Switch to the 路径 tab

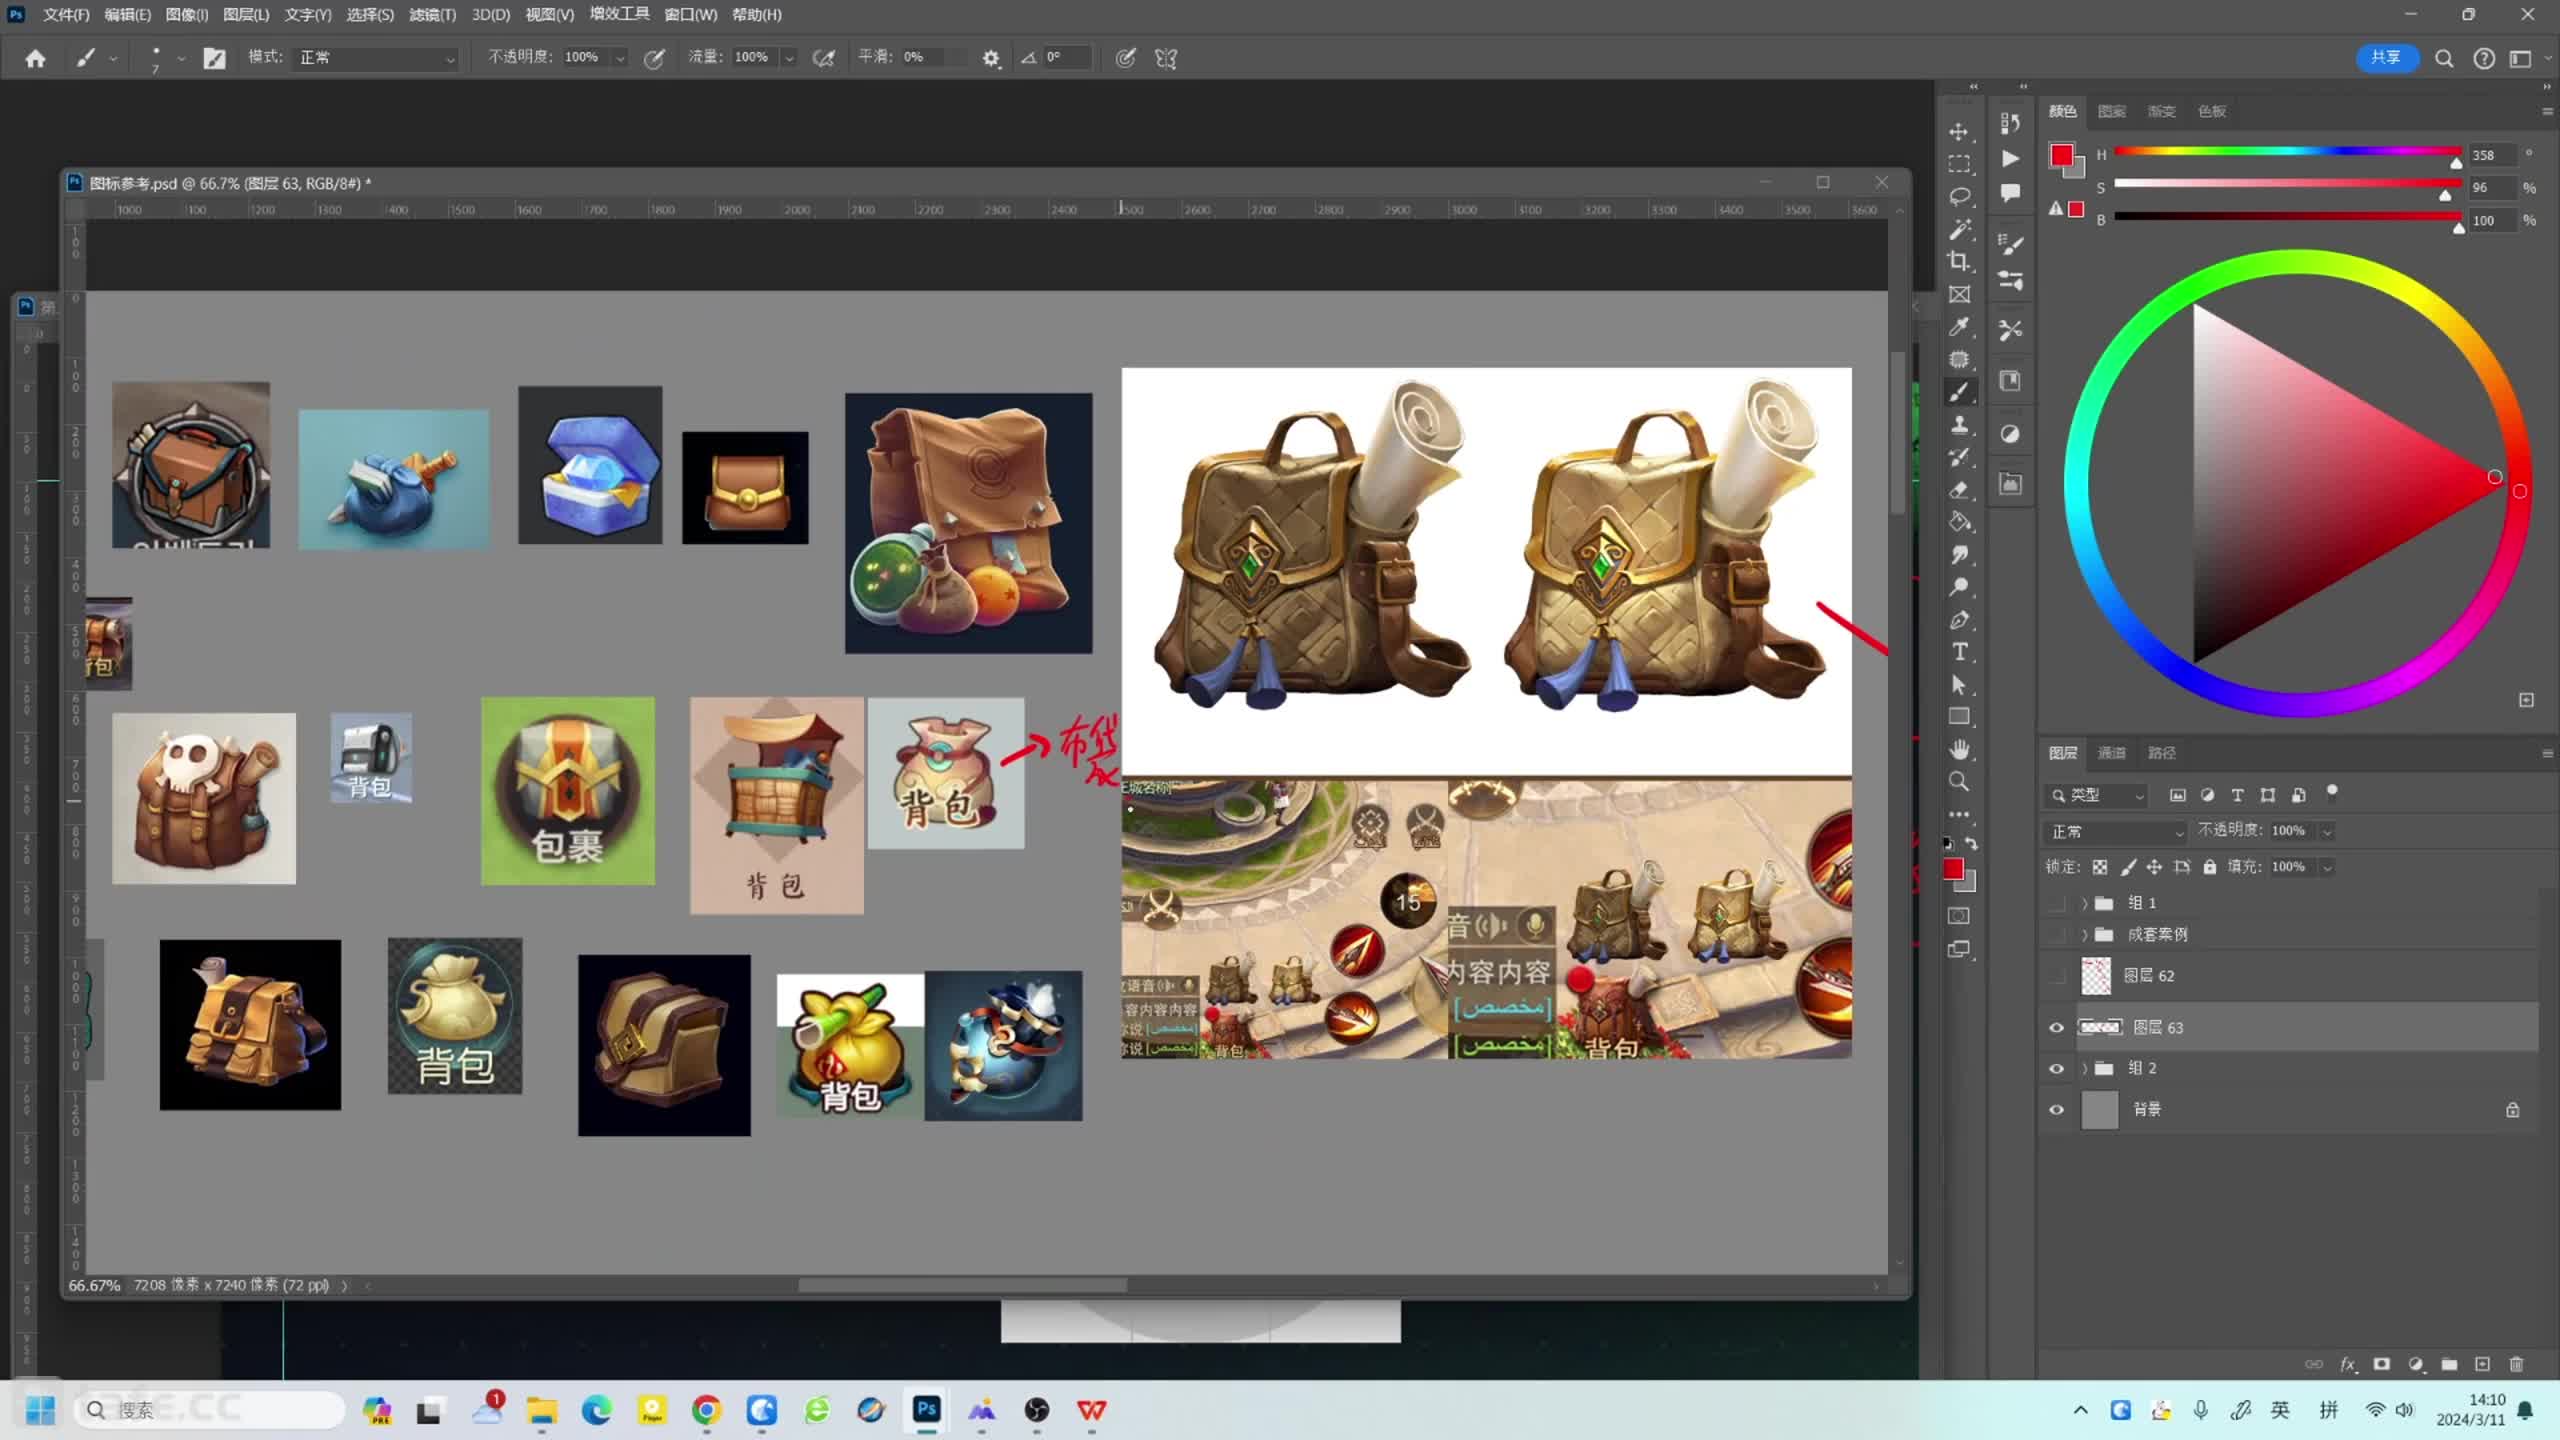(x=2161, y=752)
